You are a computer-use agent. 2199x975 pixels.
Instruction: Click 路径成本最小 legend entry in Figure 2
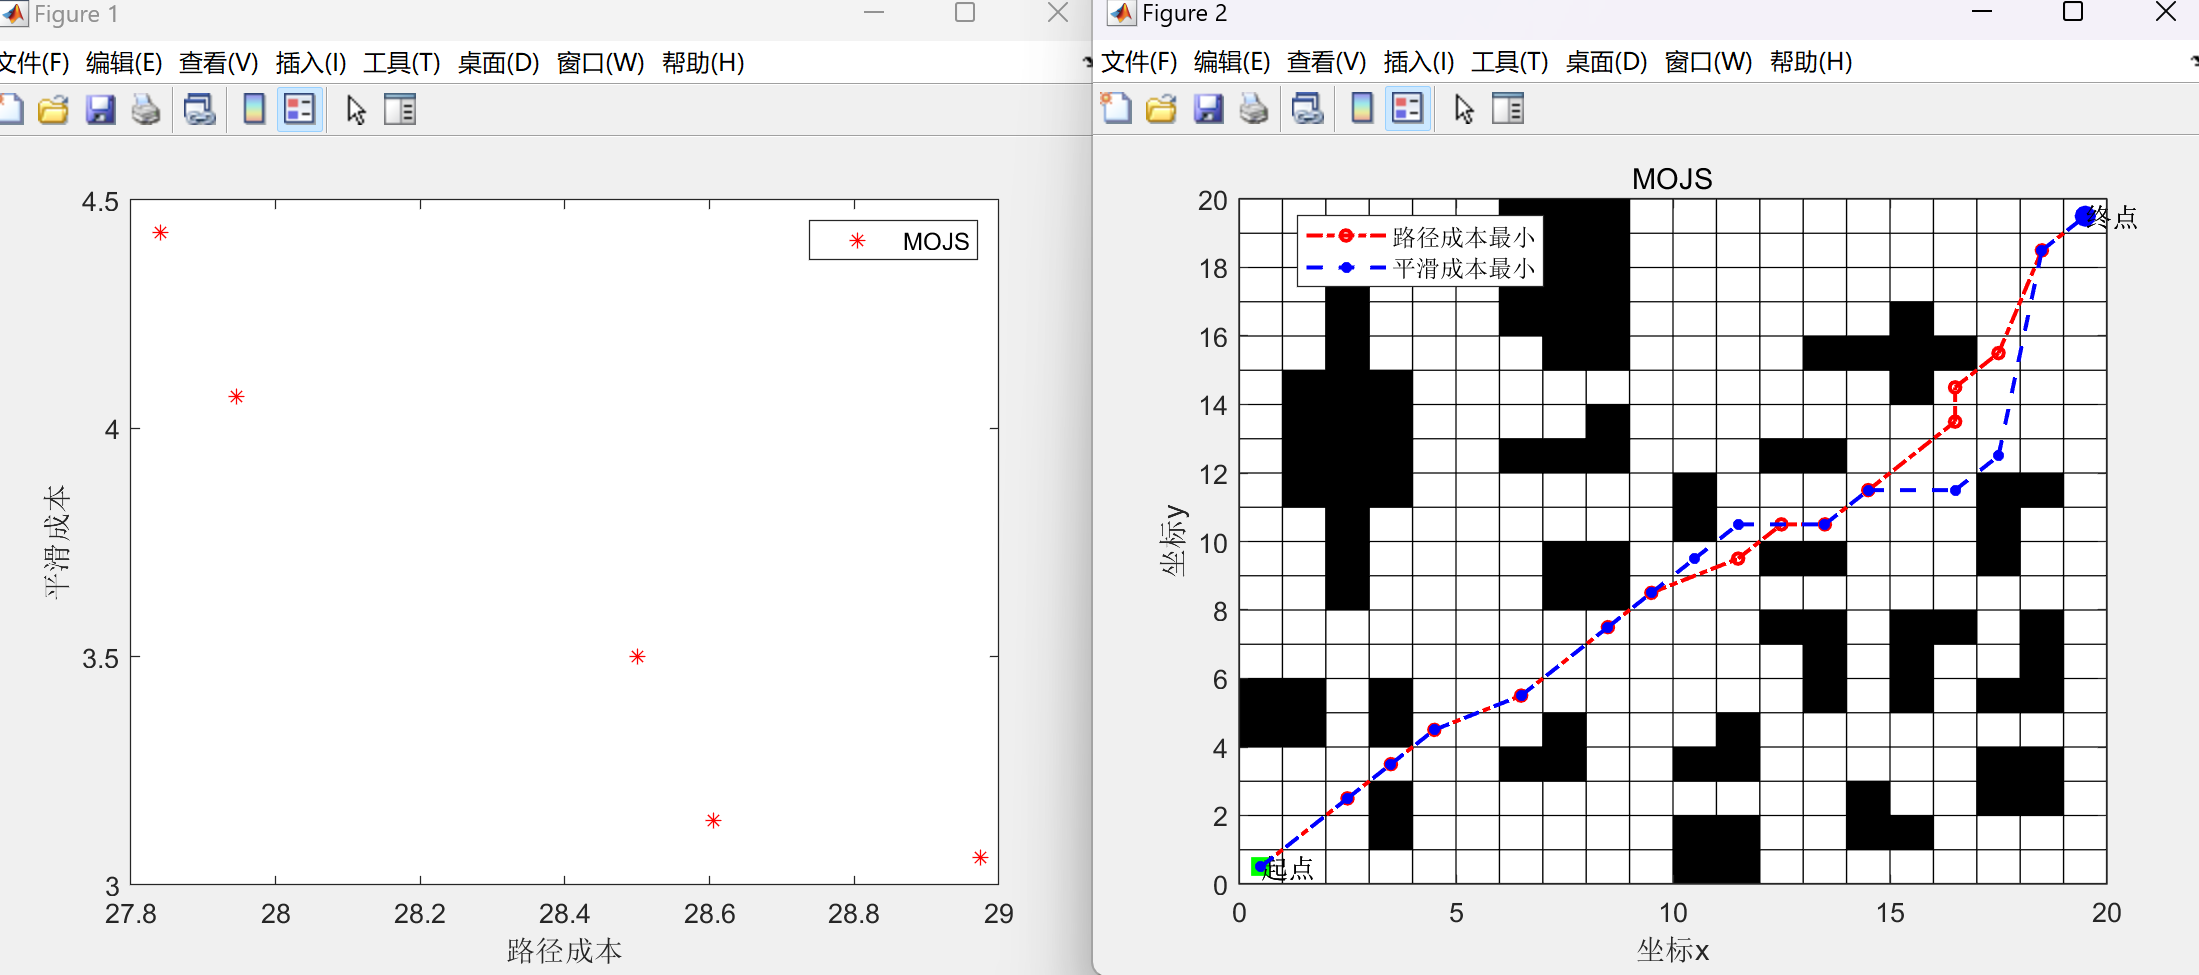[x=1420, y=237]
